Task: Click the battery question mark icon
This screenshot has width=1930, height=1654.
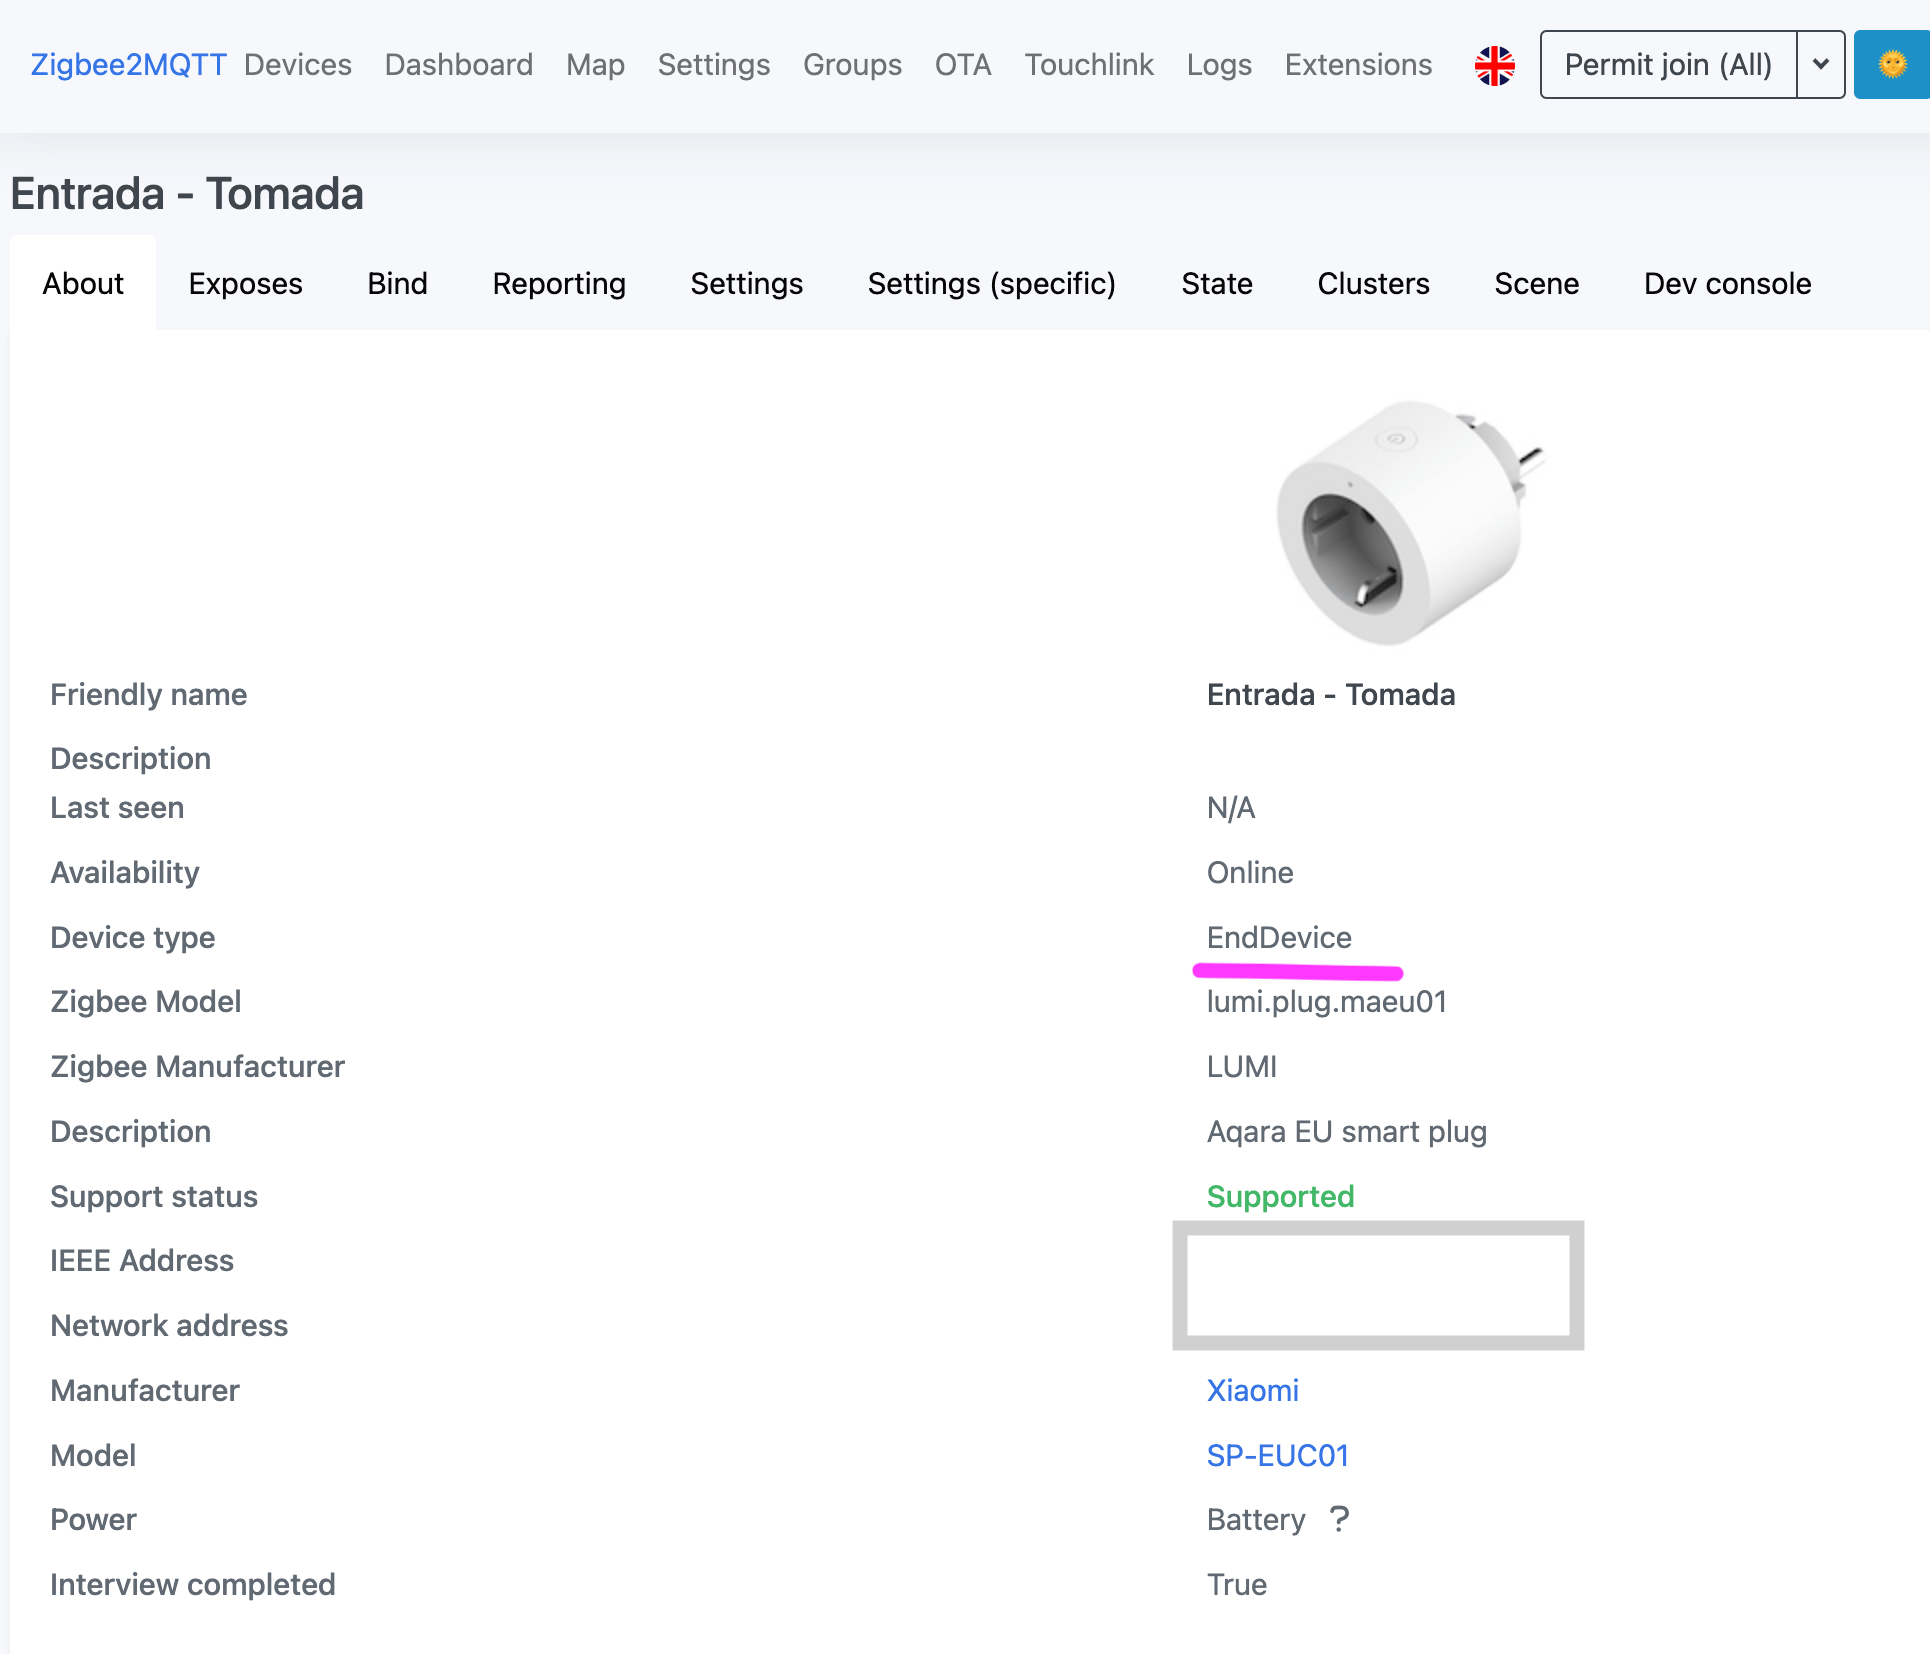Action: [1340, 1519]
